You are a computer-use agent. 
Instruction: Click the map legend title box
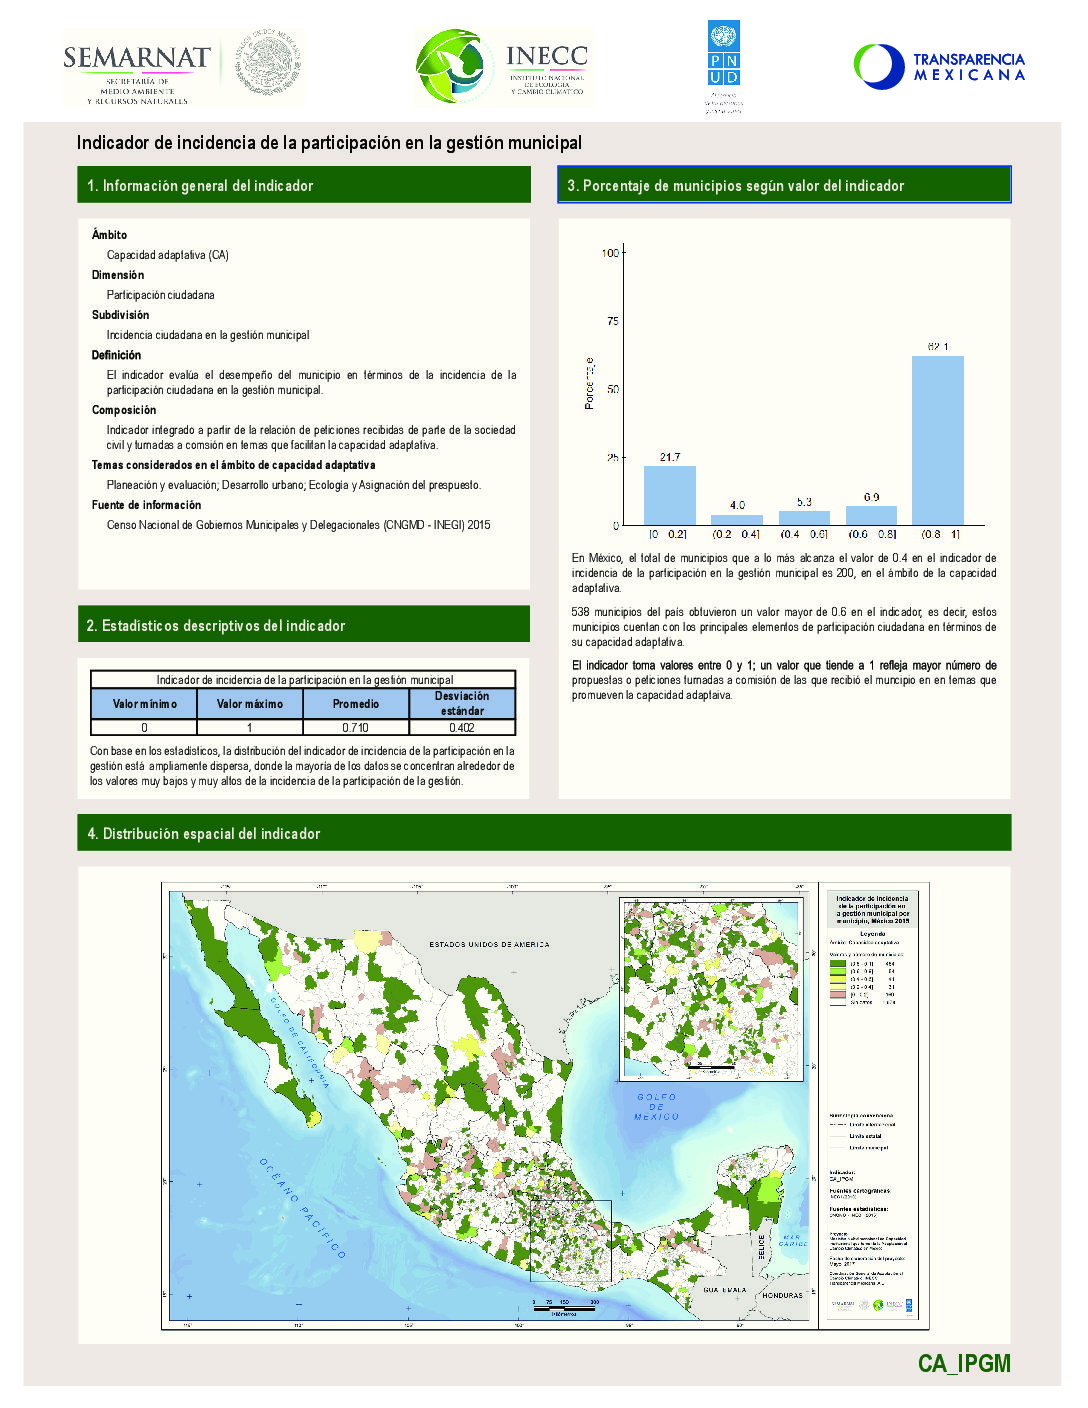pyautogui.click(x=873, y=907)
